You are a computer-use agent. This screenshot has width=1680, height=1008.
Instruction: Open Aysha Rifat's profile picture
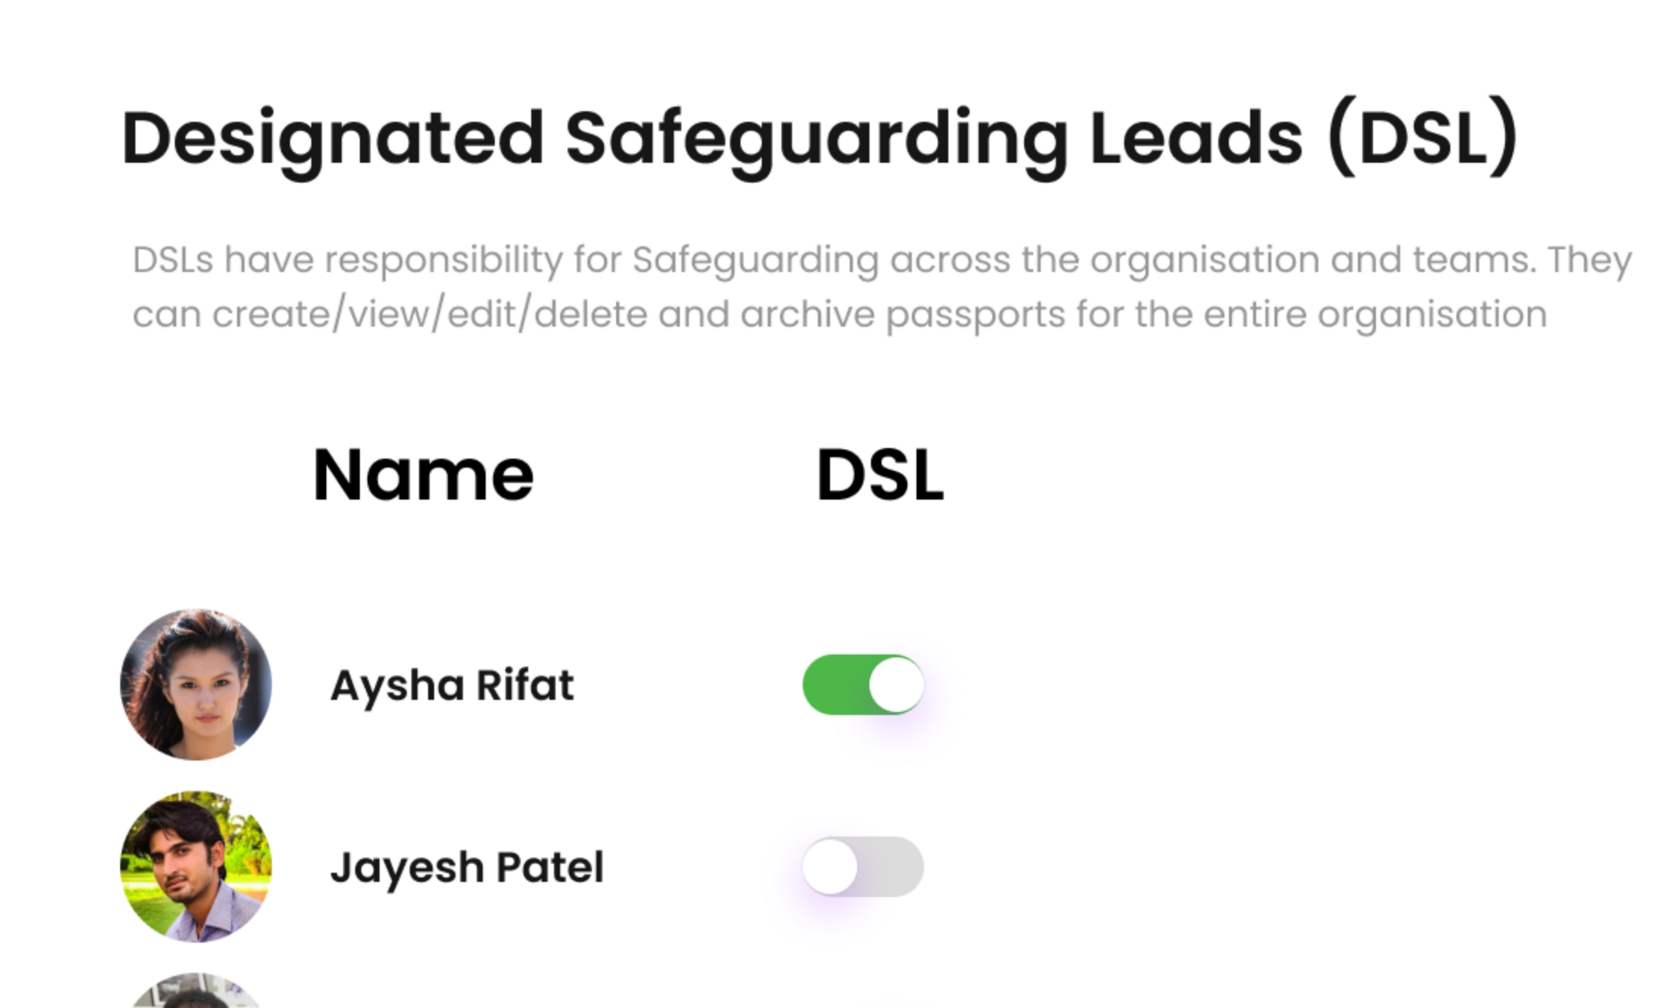196,683
